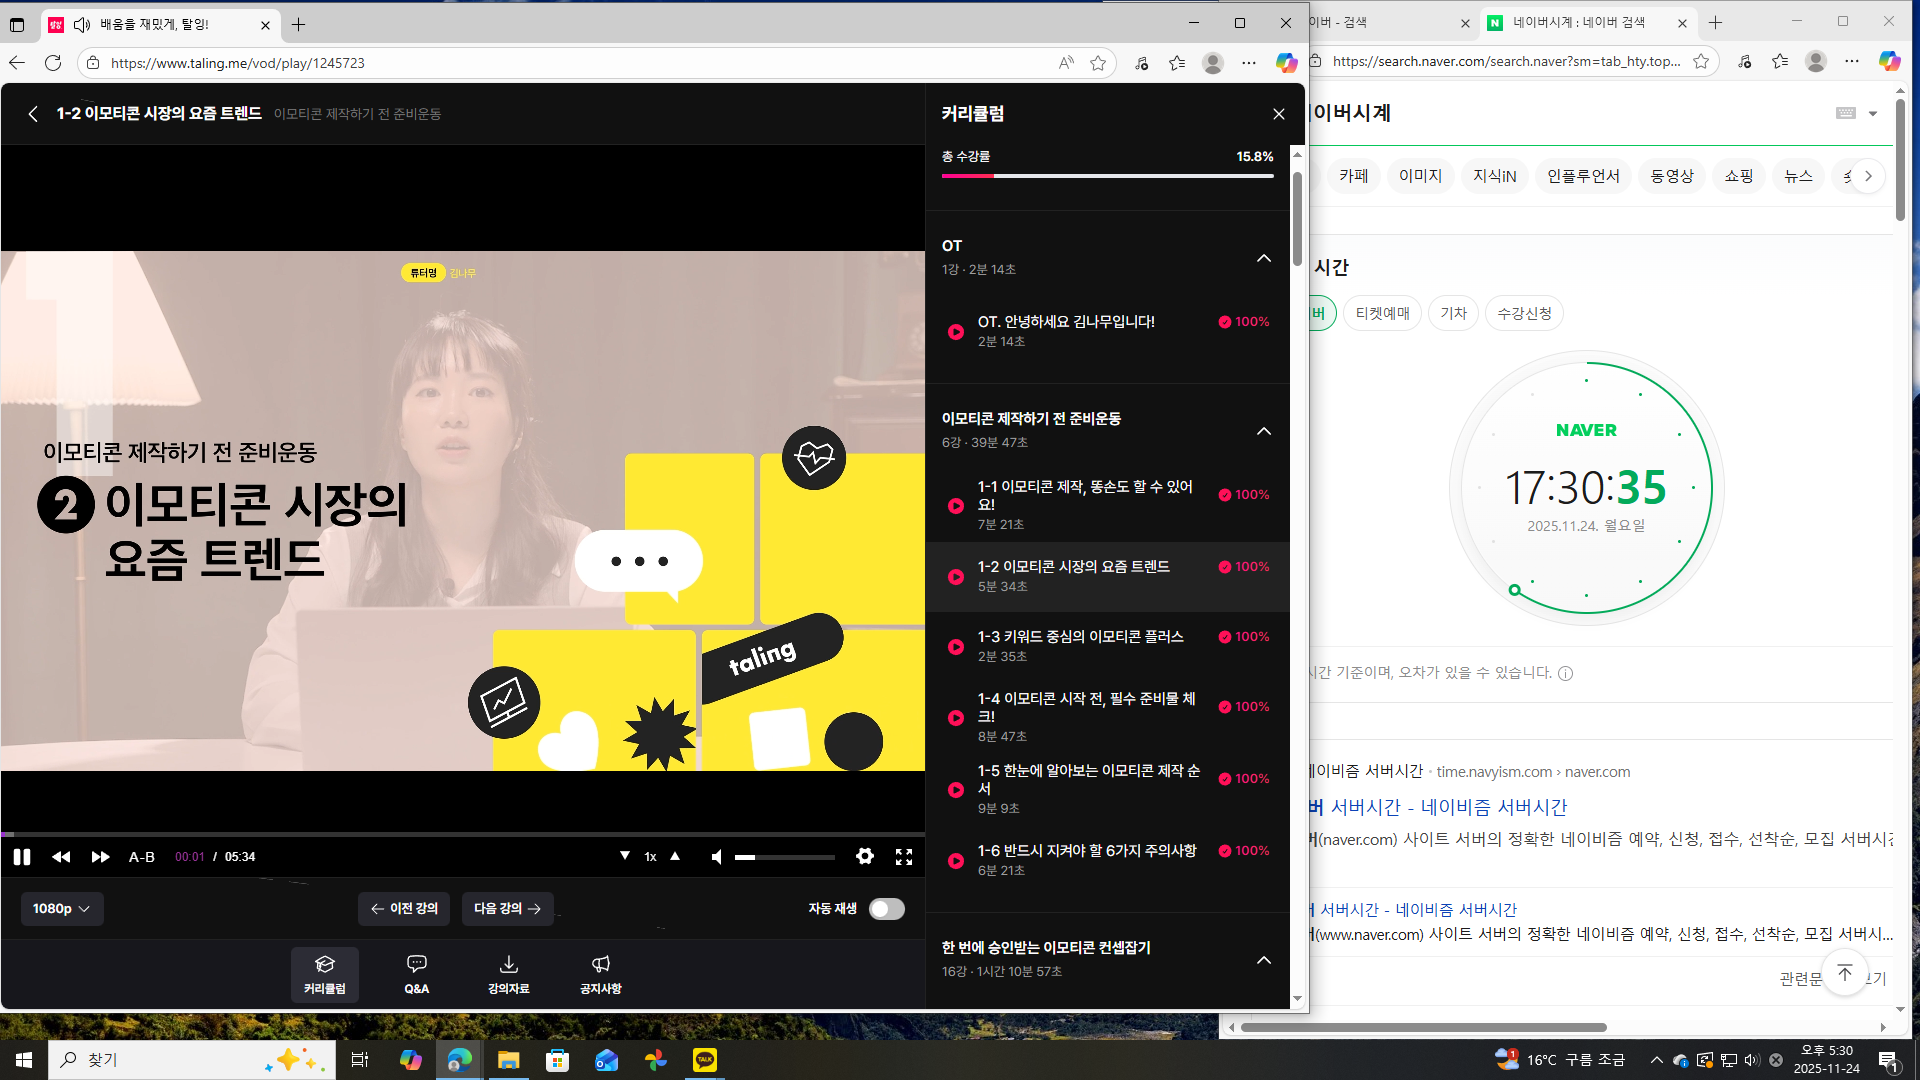Open the 공지사항 megaphone icon
Screen dimensions: 1920x1080
pyautogui.click(x=600, y=974)
